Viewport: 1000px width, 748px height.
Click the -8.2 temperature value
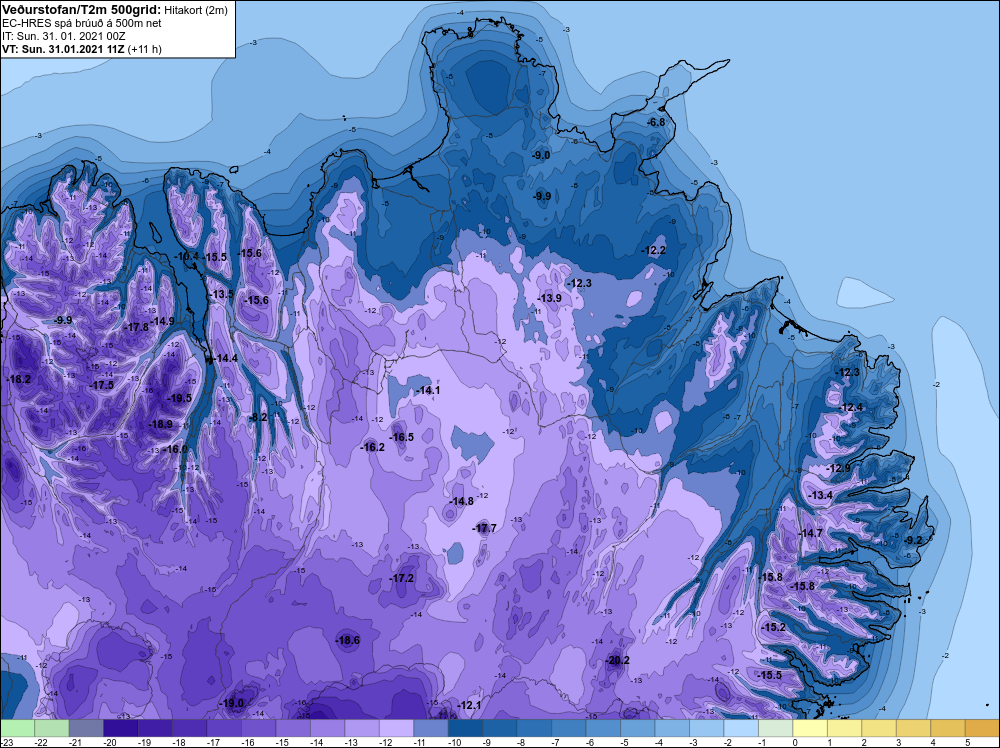[x=258, y=417]
